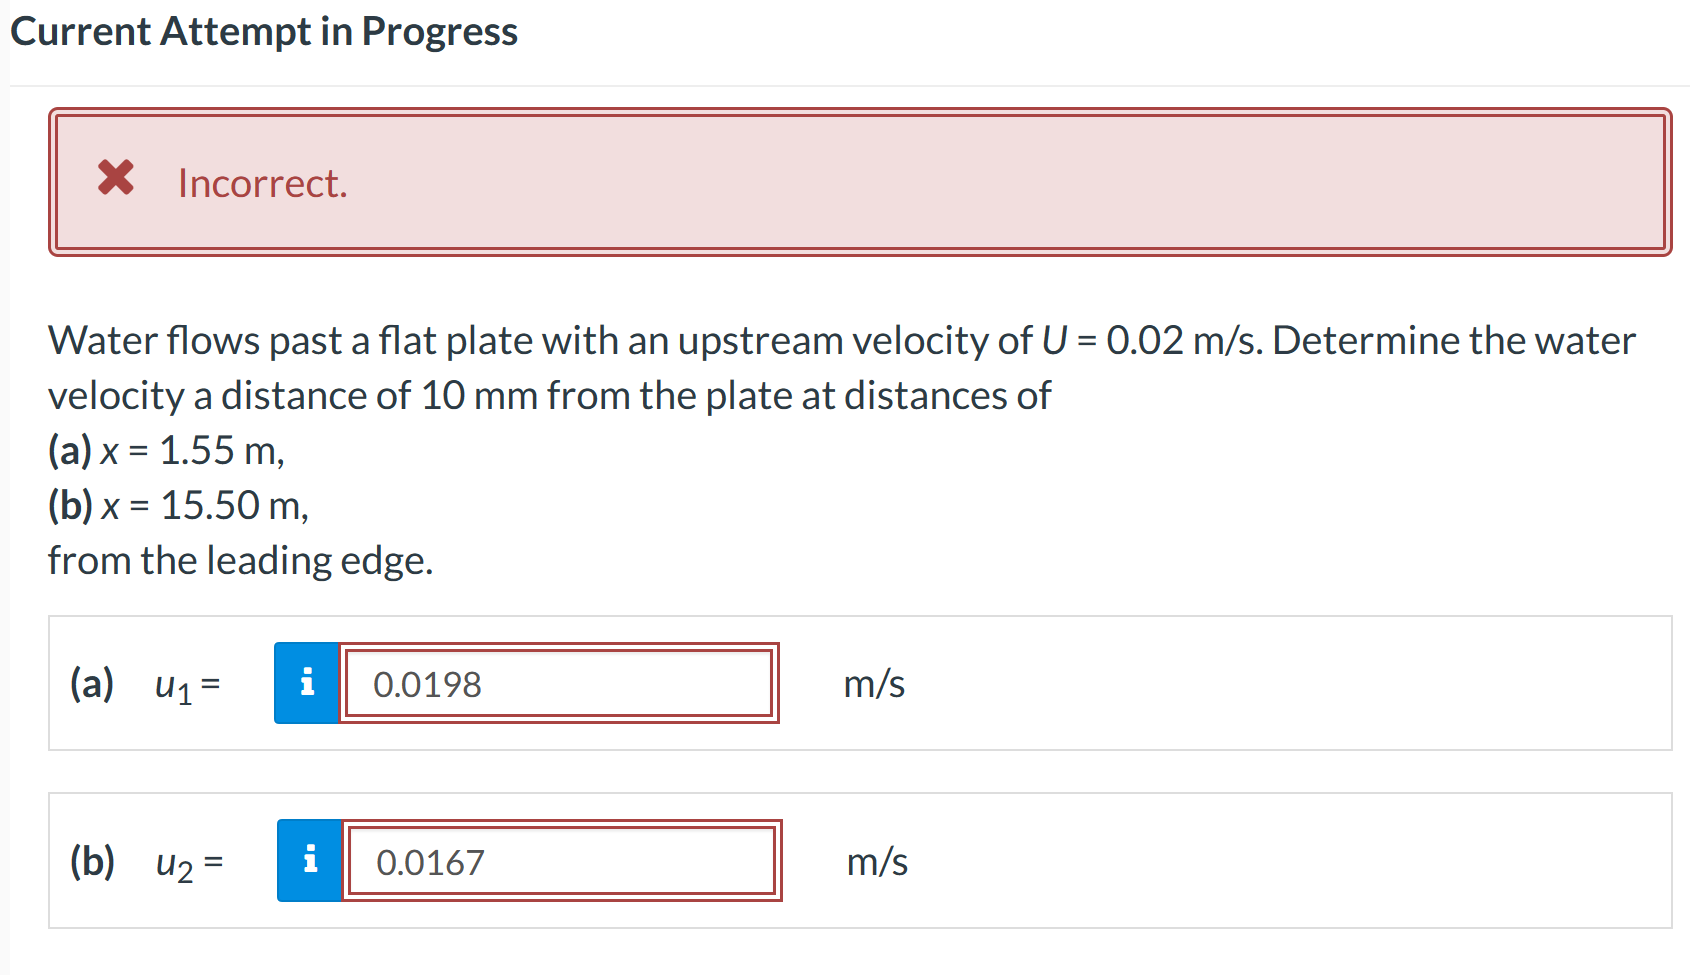Click the red X icon in Incorrect banner
This screenshot has height=975, width=1690.
(x=116, y=178)
